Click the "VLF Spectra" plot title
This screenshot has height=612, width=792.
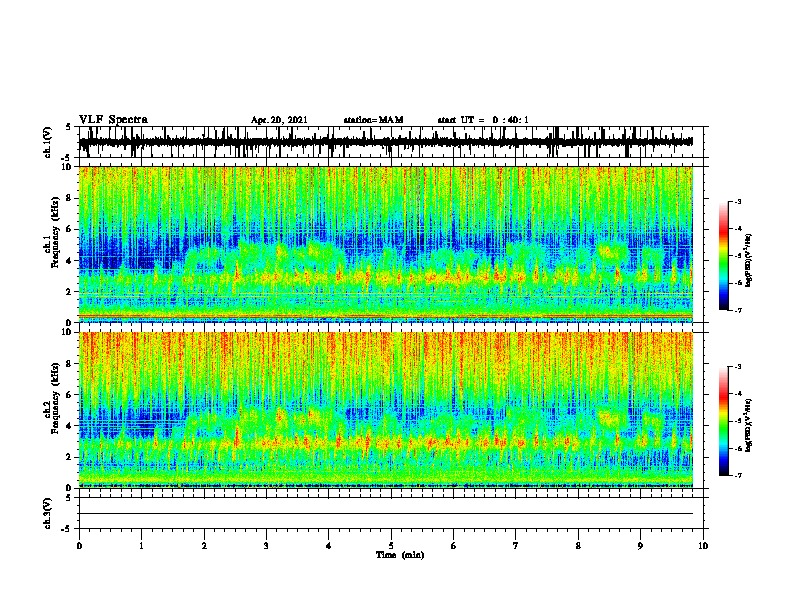113,119
